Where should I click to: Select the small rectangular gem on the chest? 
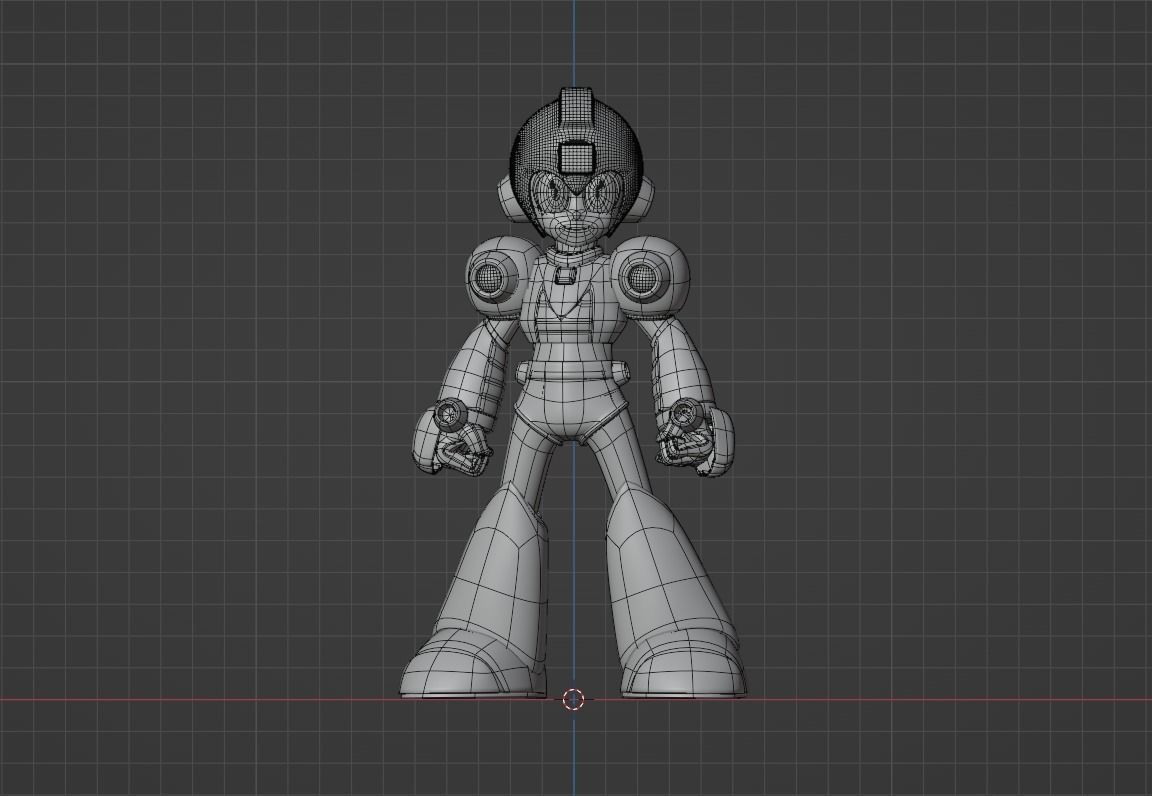(x=565, y=276)
